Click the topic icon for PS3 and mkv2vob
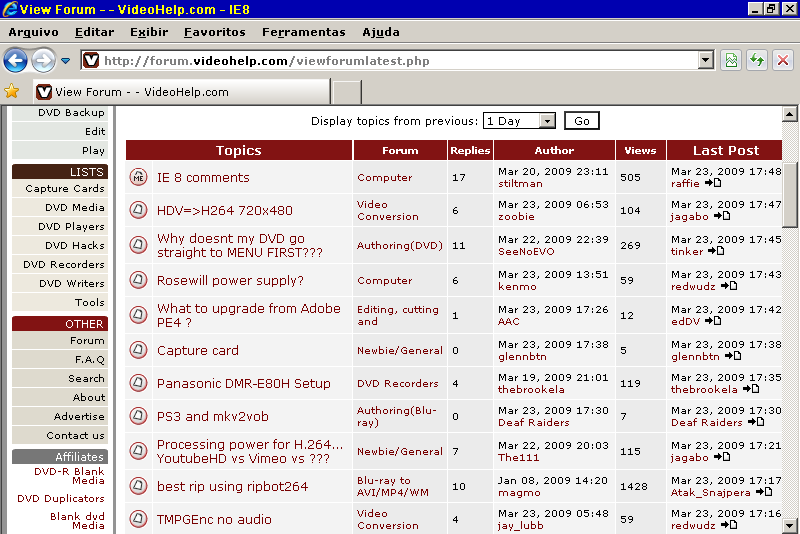Viewport: 800px width, 534px height. pyautogui.click(x=138, y=416)
